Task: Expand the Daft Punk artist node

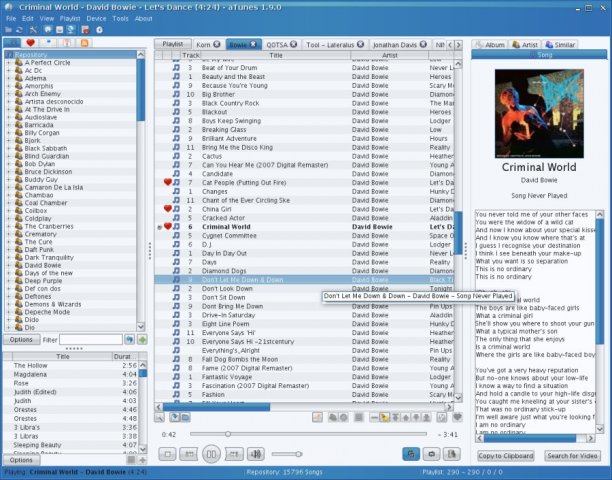Action: click(x=9, y=250)
